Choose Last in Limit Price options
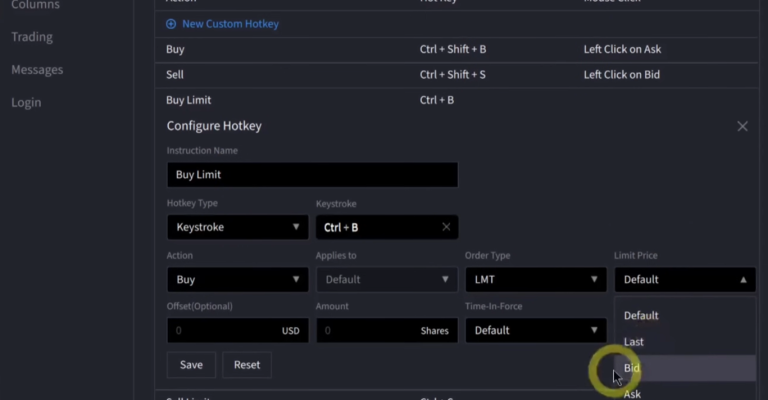Image resolution: width=768 pixels, height=400 pixels. coord(684,342)
